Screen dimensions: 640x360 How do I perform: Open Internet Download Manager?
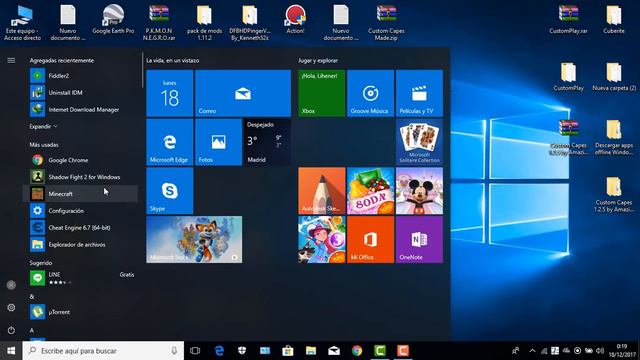point(80,109)
